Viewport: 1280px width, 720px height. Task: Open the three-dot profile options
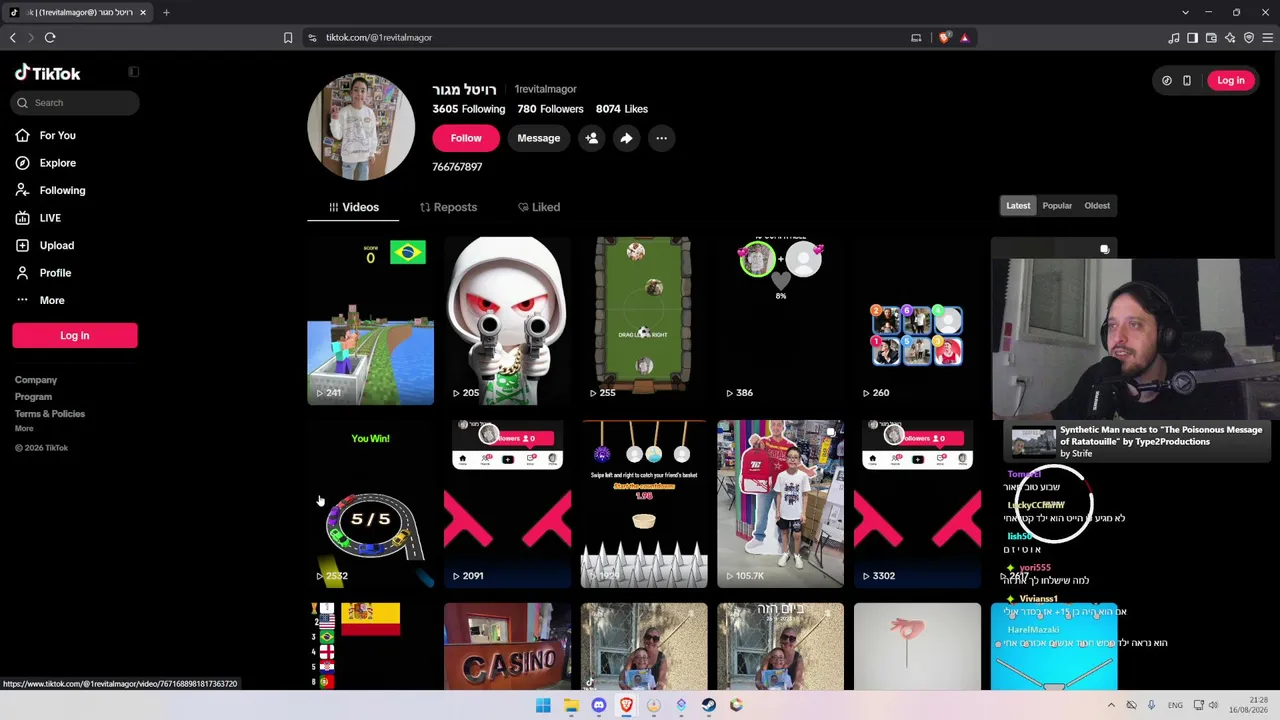(x=661, y=138)
